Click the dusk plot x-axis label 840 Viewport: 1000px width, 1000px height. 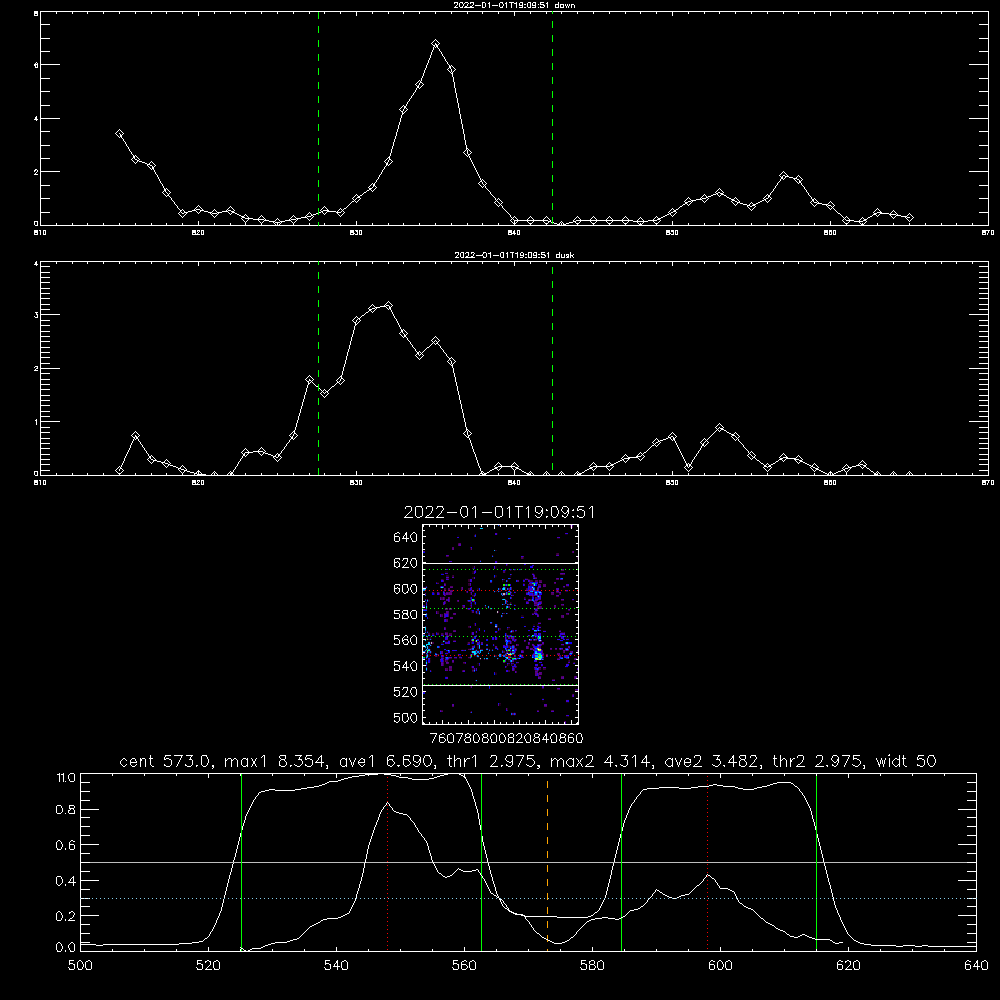click(514, 483)
